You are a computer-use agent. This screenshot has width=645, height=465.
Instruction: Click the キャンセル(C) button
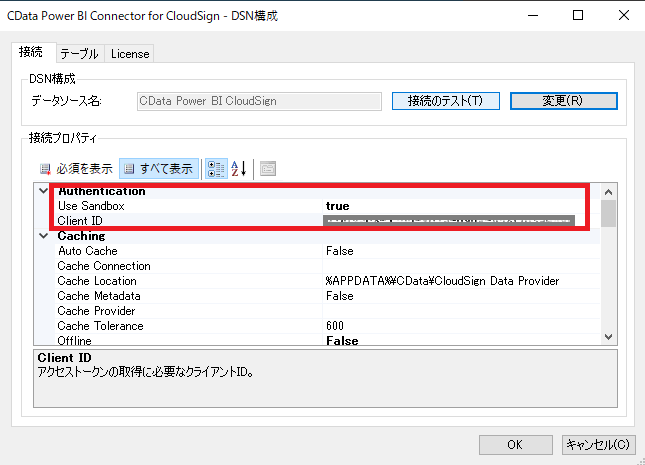[x=598, y=445]
